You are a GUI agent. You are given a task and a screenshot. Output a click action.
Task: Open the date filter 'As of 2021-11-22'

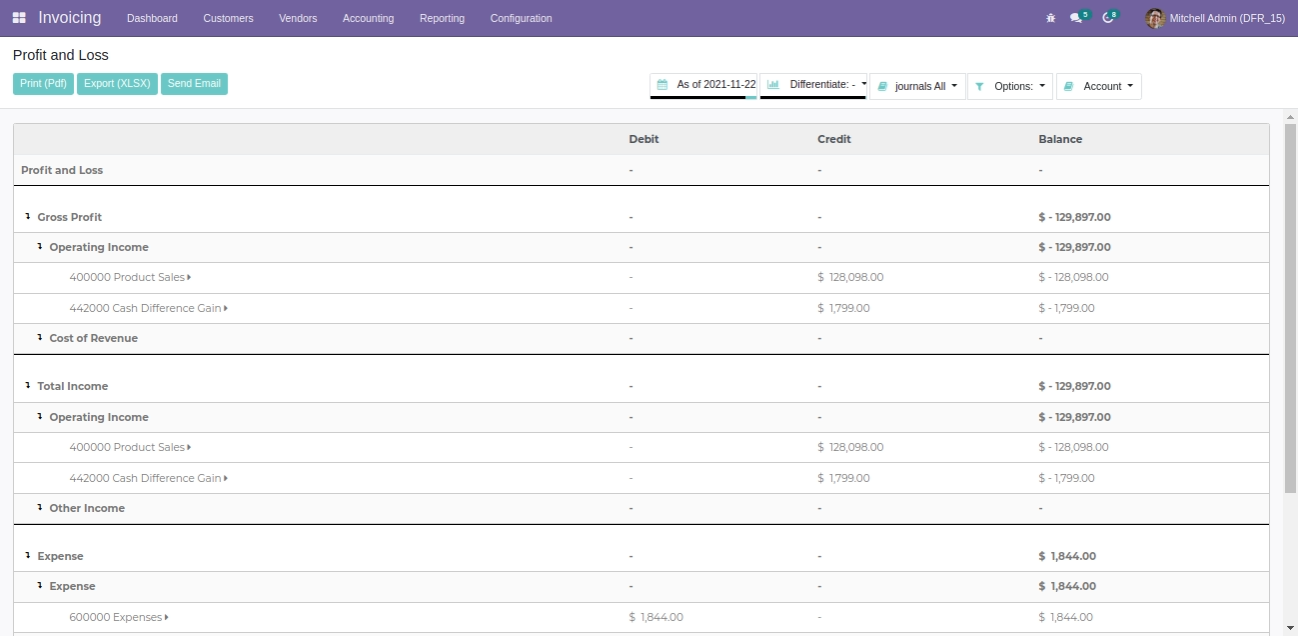point(705,85)
